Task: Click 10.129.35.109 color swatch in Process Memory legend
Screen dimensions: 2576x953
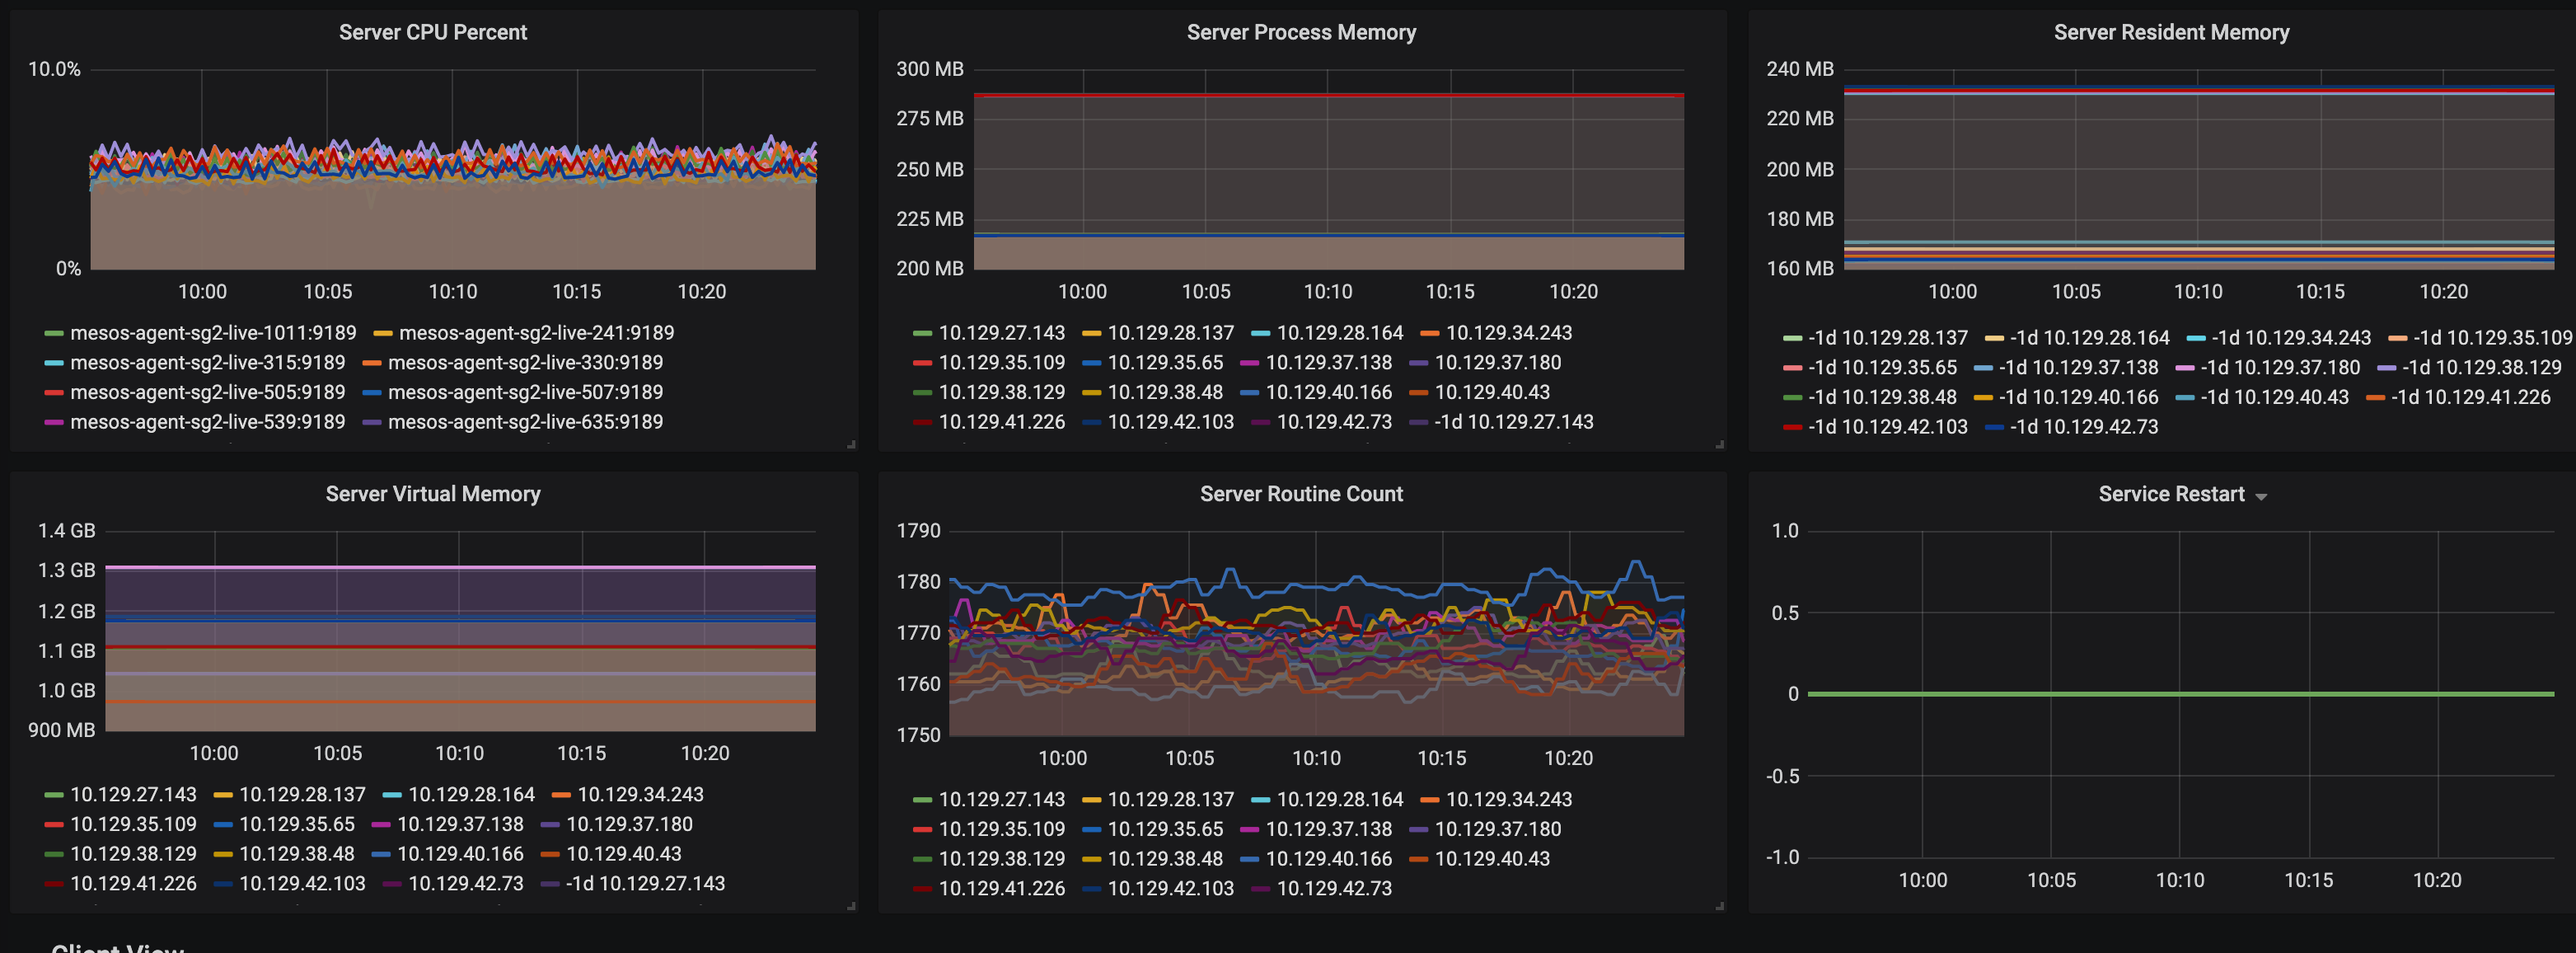Action: click(922, 363)
